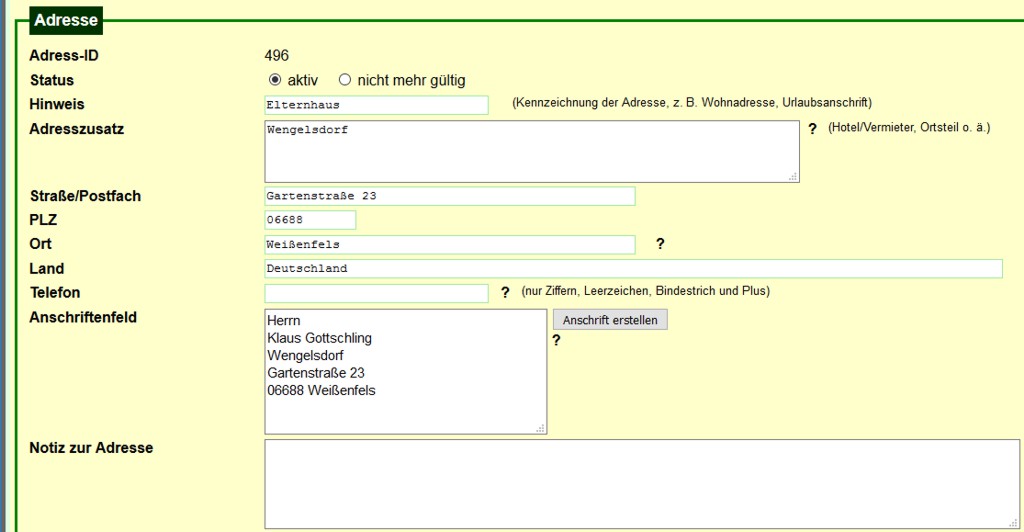Click the 'Adresse' section header
1024x532 pixels.
66,20
